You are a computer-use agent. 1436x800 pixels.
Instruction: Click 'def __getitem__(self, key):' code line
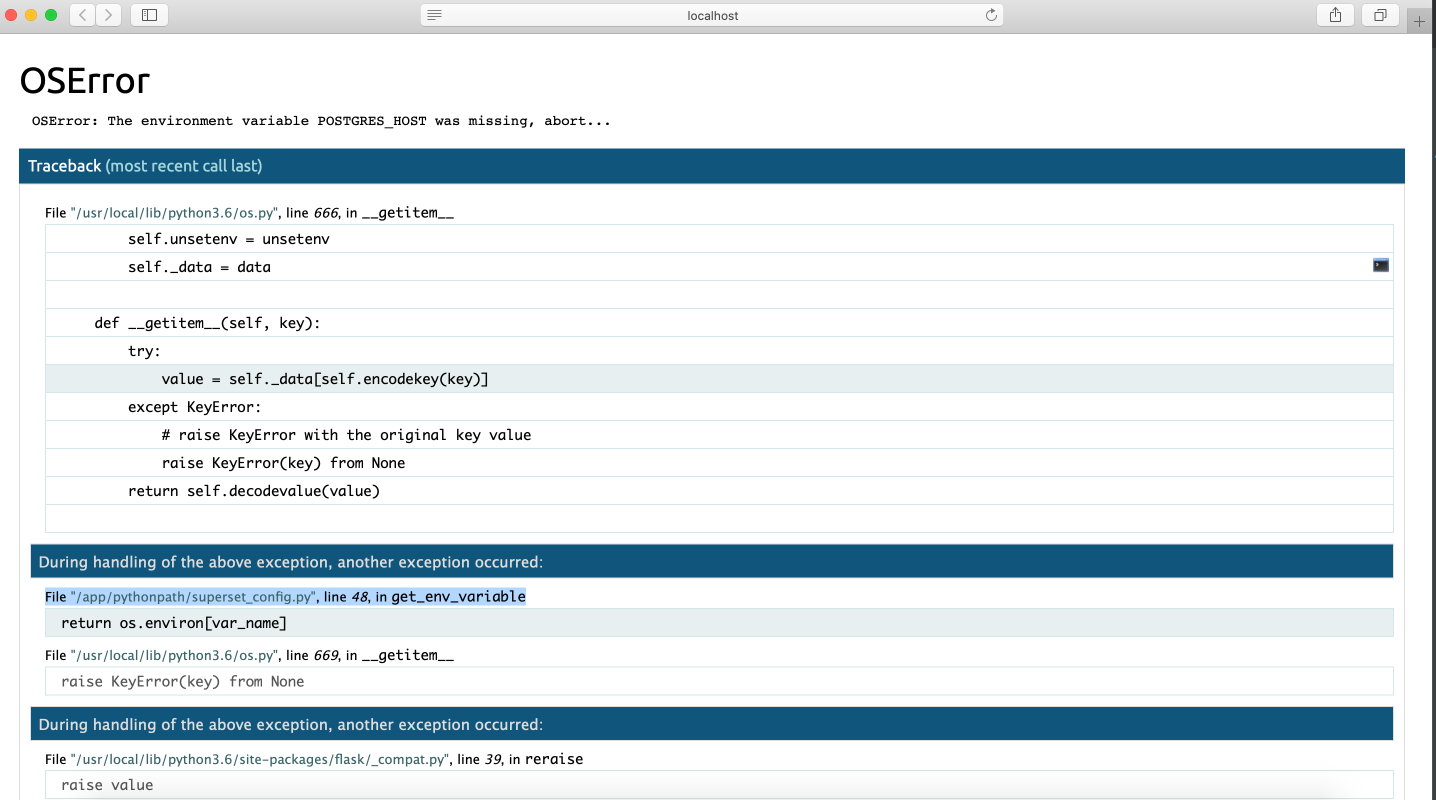point(719,323)
